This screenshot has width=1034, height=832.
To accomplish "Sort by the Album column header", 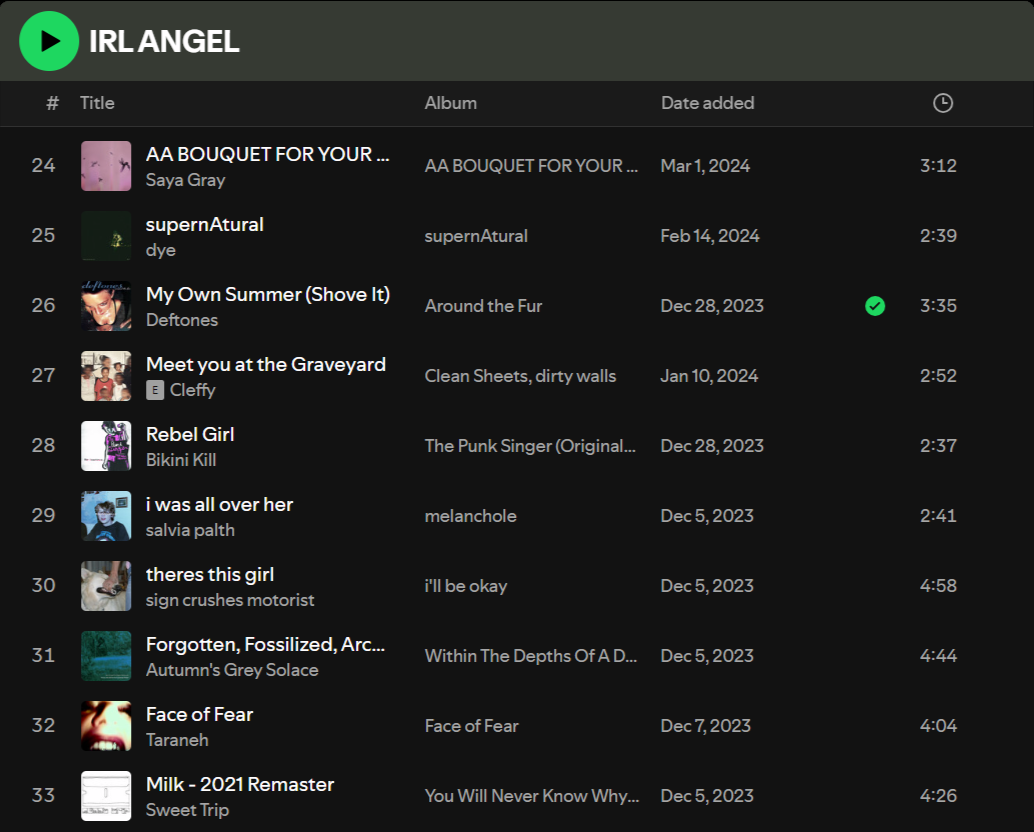I will [450, 103].
